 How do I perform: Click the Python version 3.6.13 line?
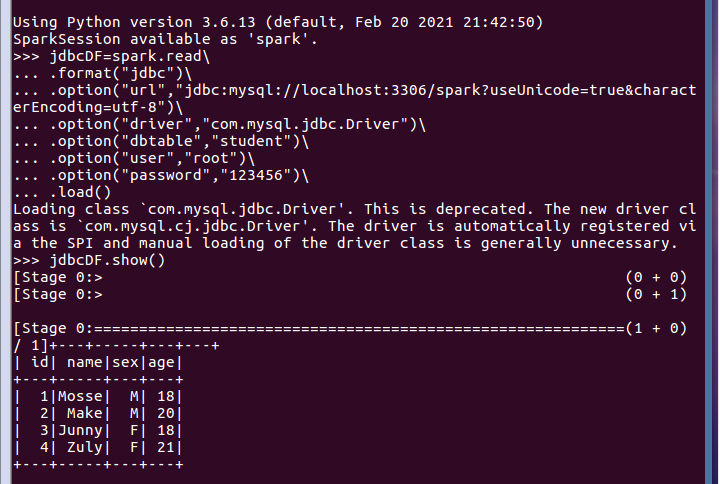point(278,23)
